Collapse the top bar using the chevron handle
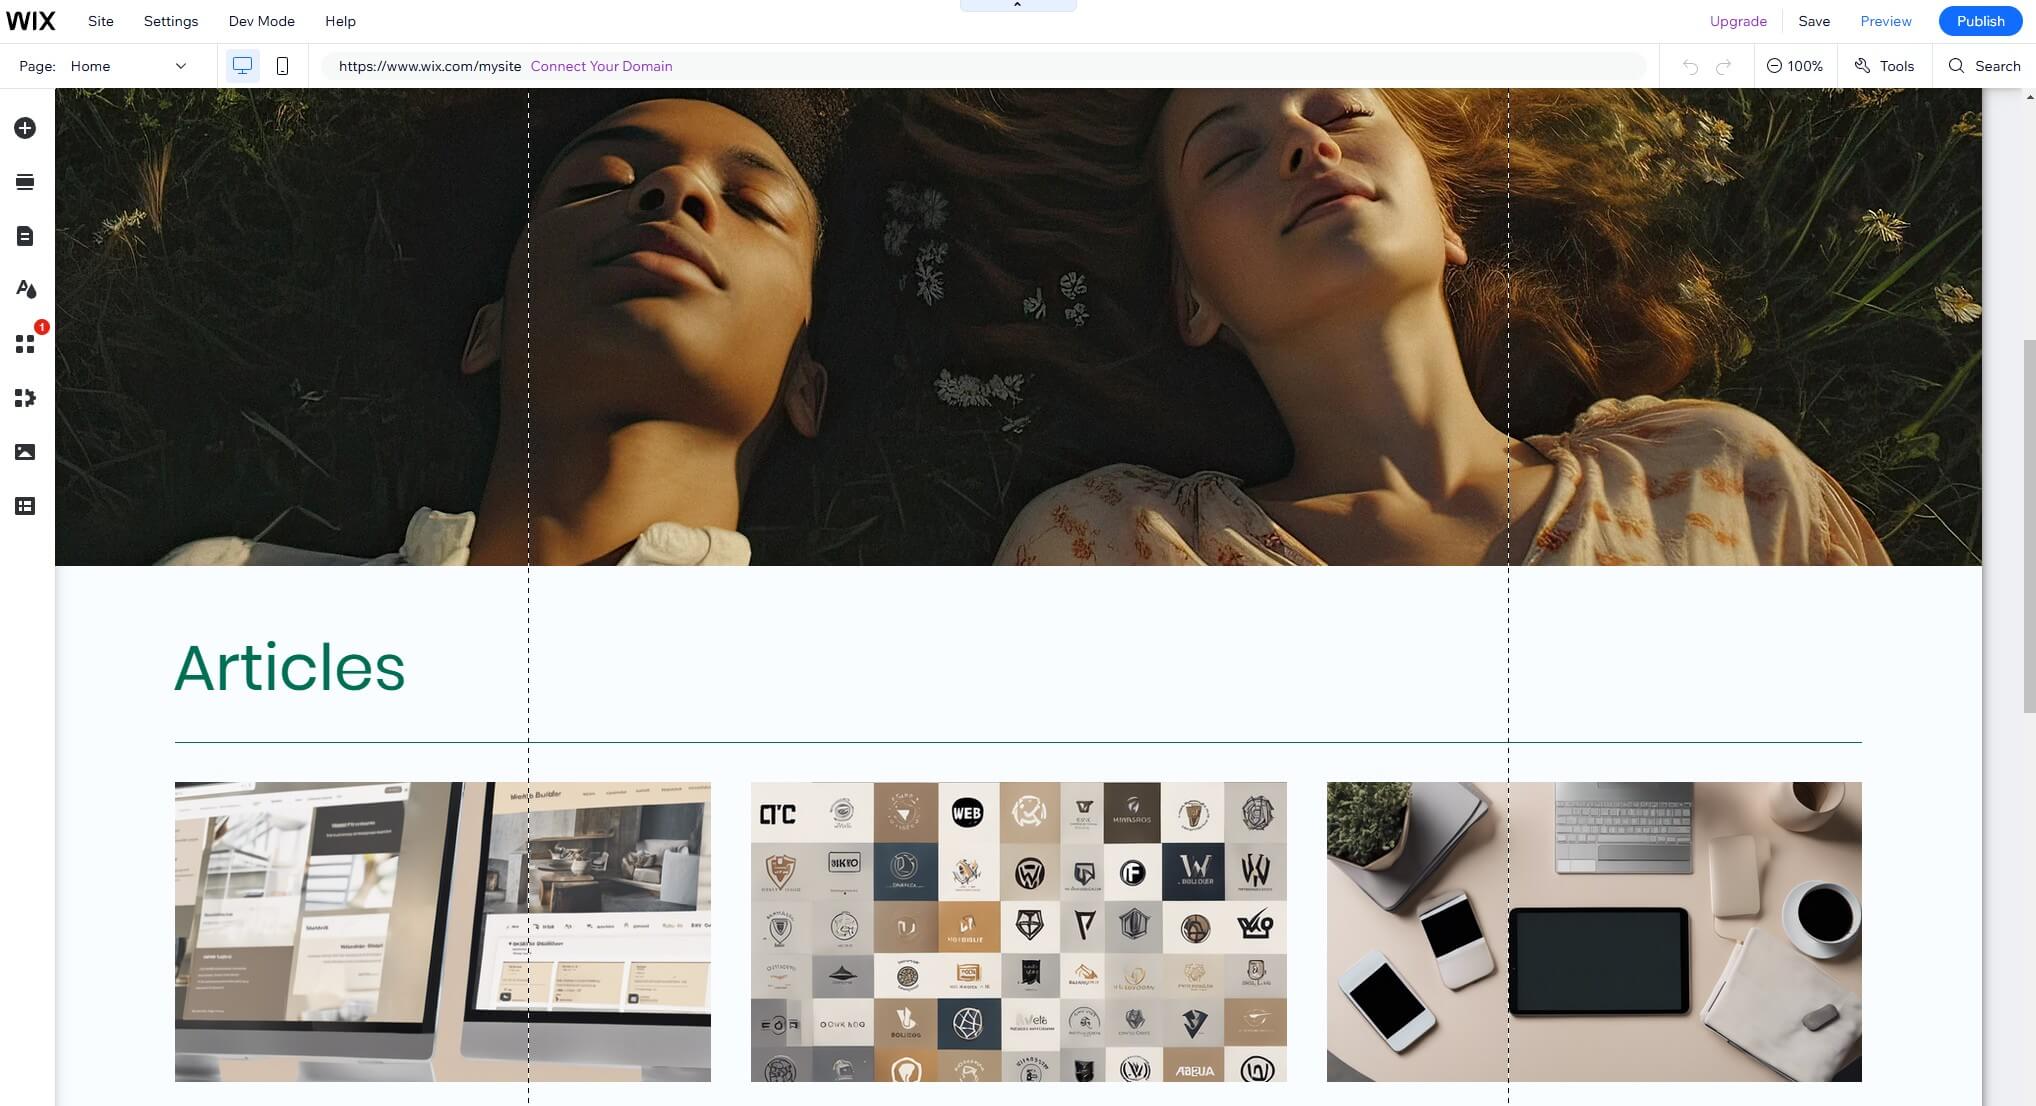2036x1106 pixels. [1018, 5]
